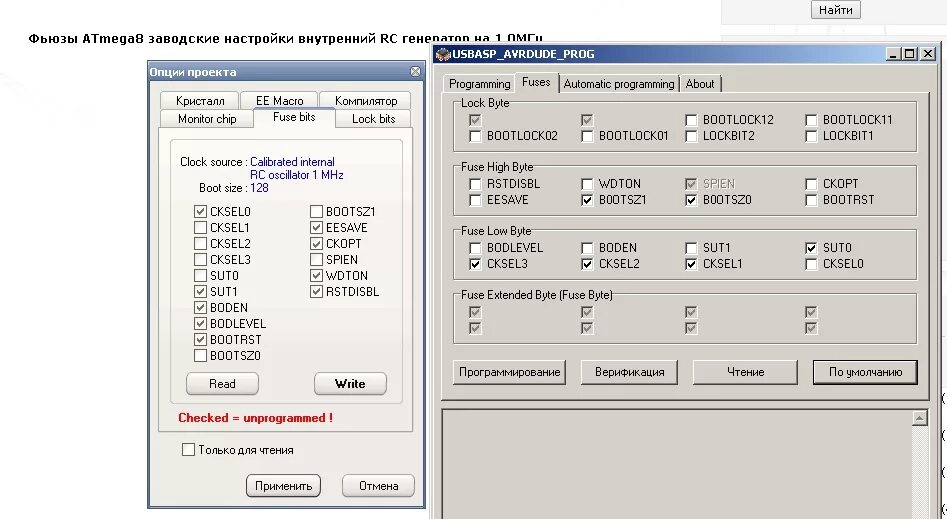Click the Read button
947x519 pixels.
point(222,384)
